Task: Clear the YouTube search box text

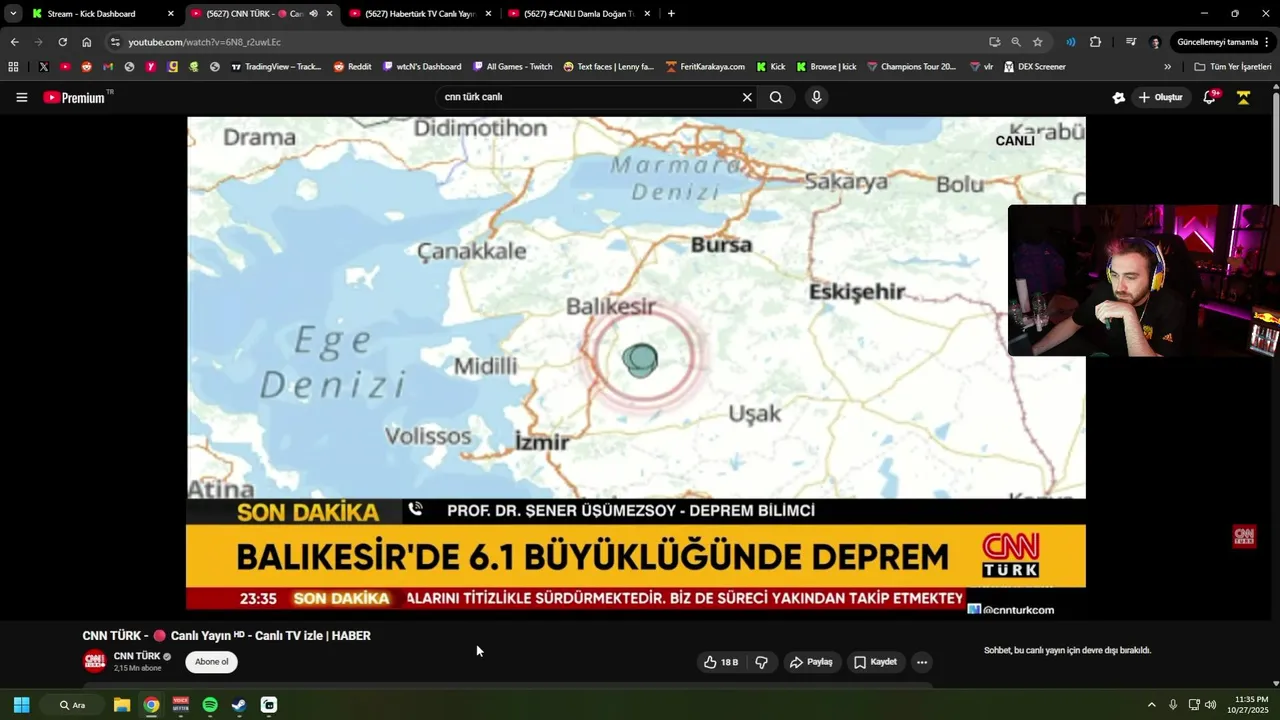Action: click(746, 97)
